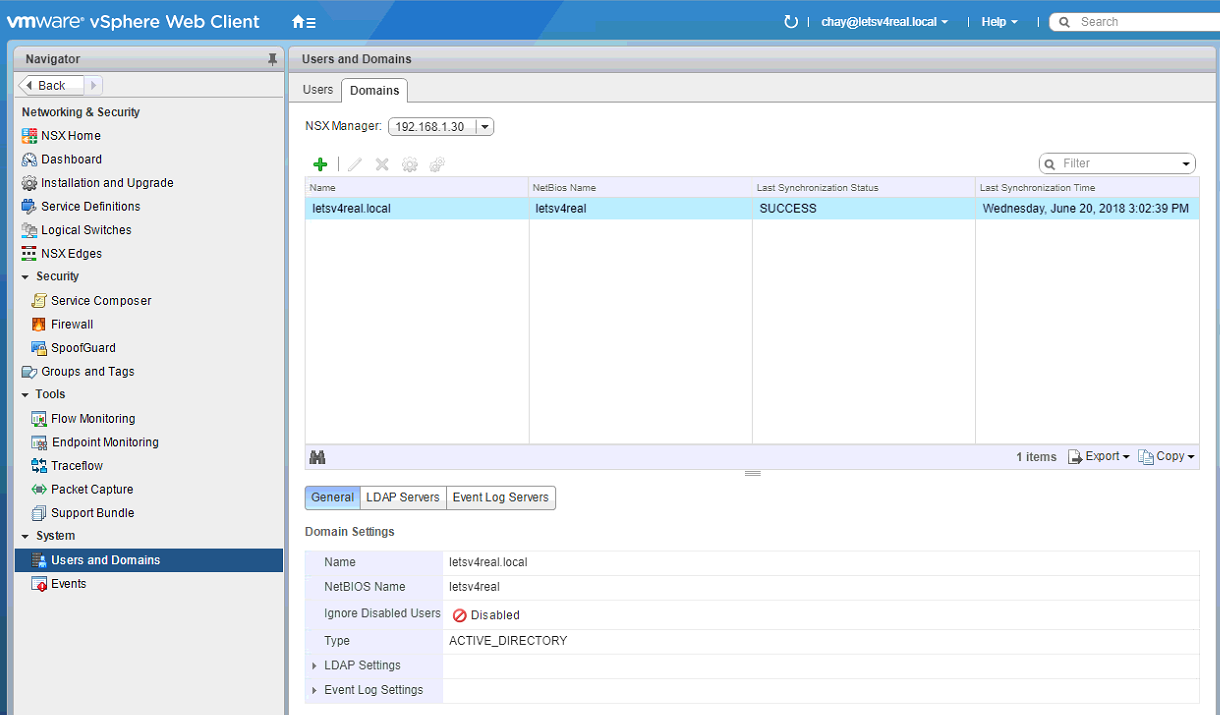This screenshot has height=715, width=1220.
Task: Collapse the Security section in navigator
Action: click(x=25, y=277)
